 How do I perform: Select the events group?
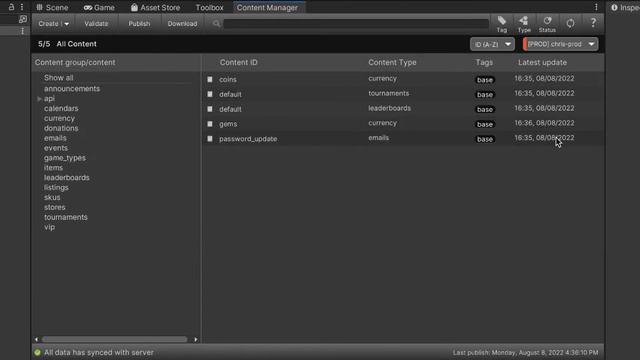coord(56,148)
